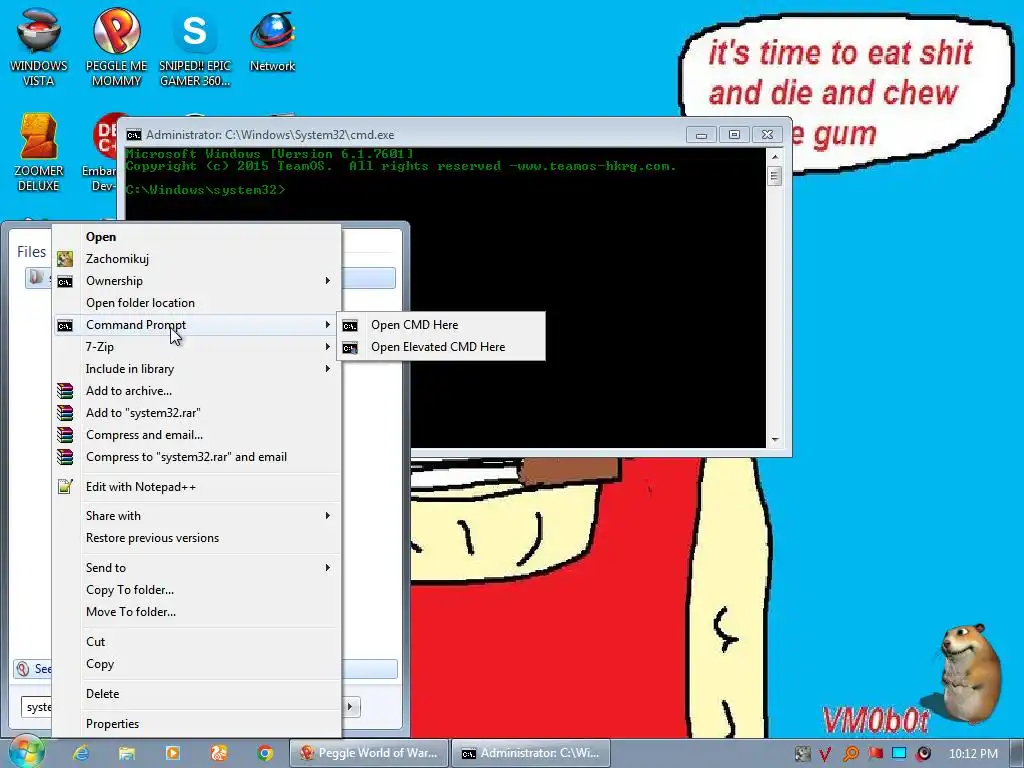Select Cut from the context menu
This screenshot has width=1024, height=768.
pyautogui.click(x=197, y=642)
